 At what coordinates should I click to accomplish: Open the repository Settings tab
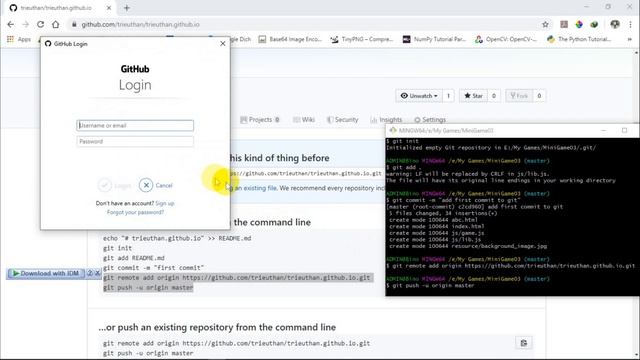coord(430,120)
